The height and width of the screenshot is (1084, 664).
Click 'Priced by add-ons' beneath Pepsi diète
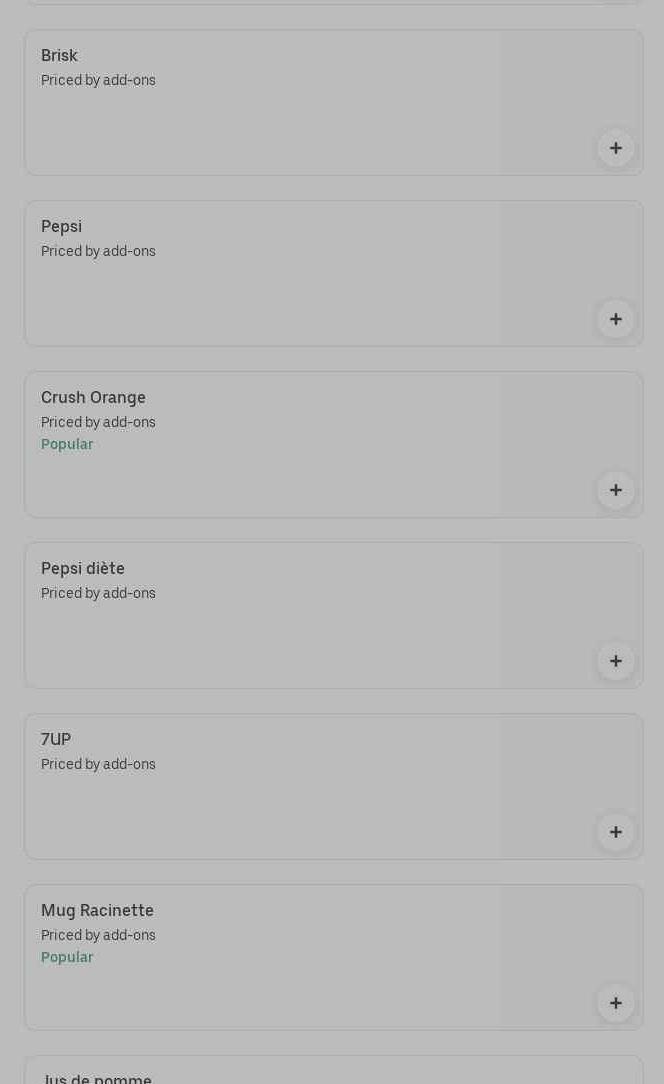pyautogui.click(x=98, y=594)
